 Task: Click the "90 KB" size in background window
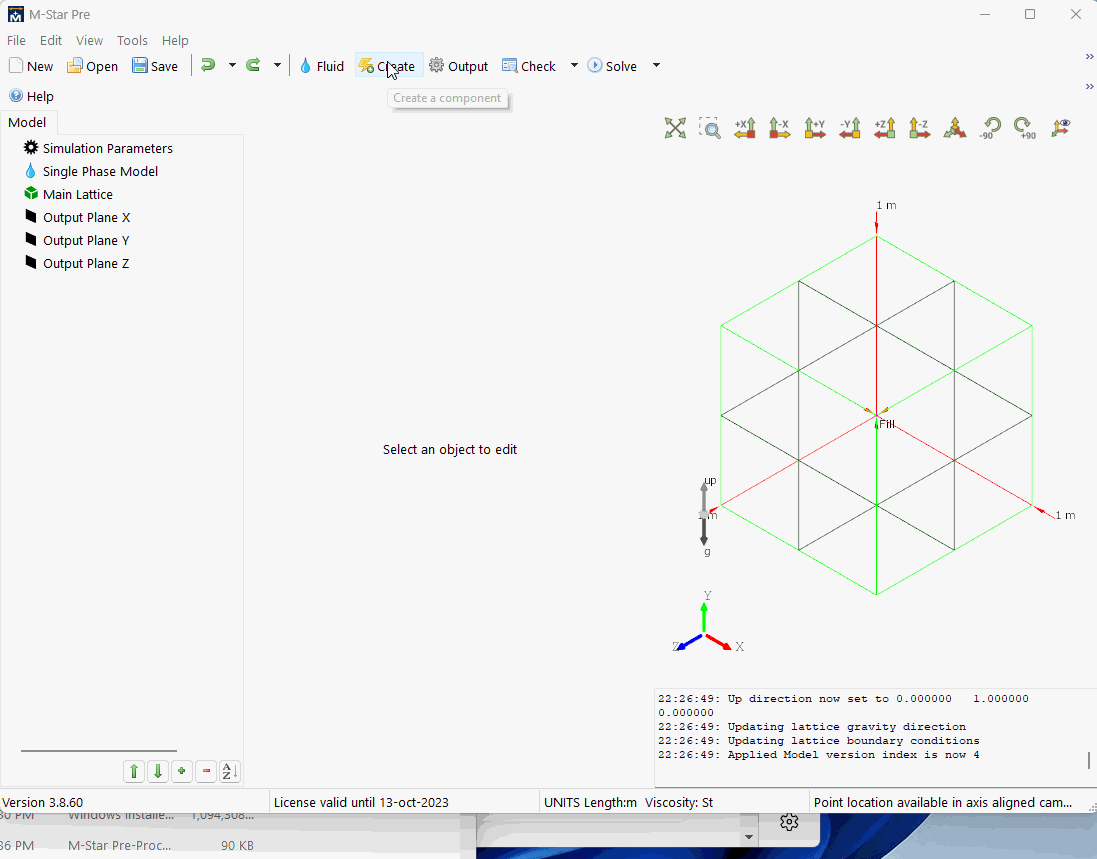[237, 846]
